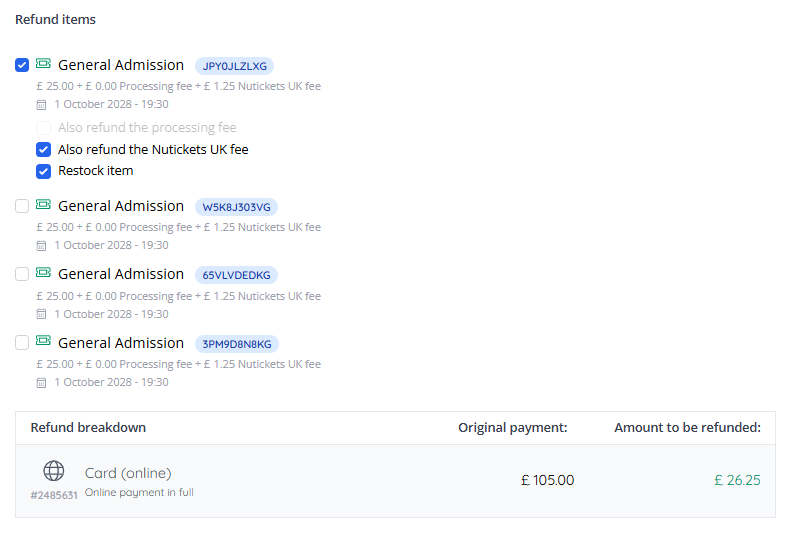This screenshot has height=534, width=787.
Task: Click the 65VLVDEDKG ticket code badge
Action: [x=236, y=275]
